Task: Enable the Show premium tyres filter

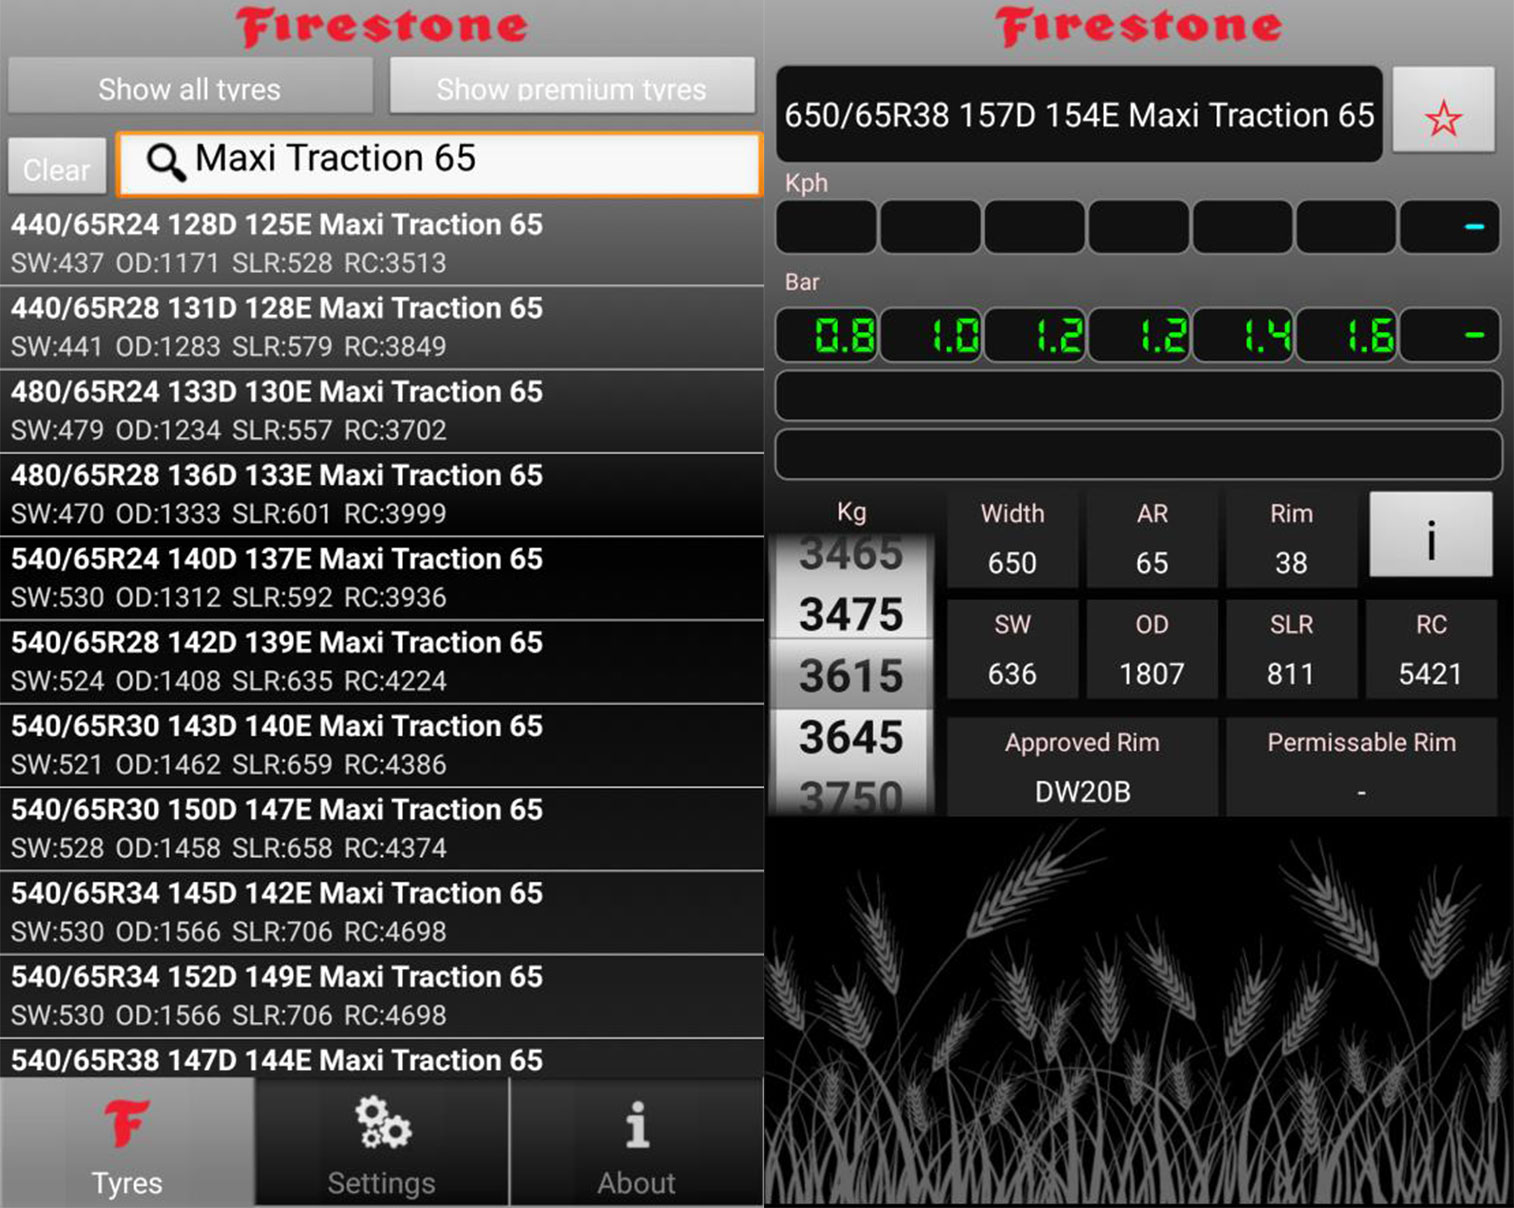Action: coord(571,88)
